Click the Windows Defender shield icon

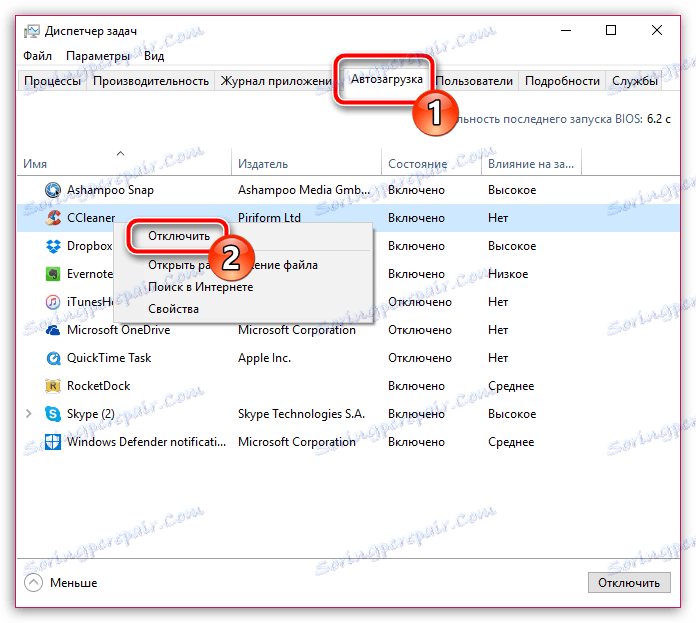pyautogui.click(x=53, y=442)
